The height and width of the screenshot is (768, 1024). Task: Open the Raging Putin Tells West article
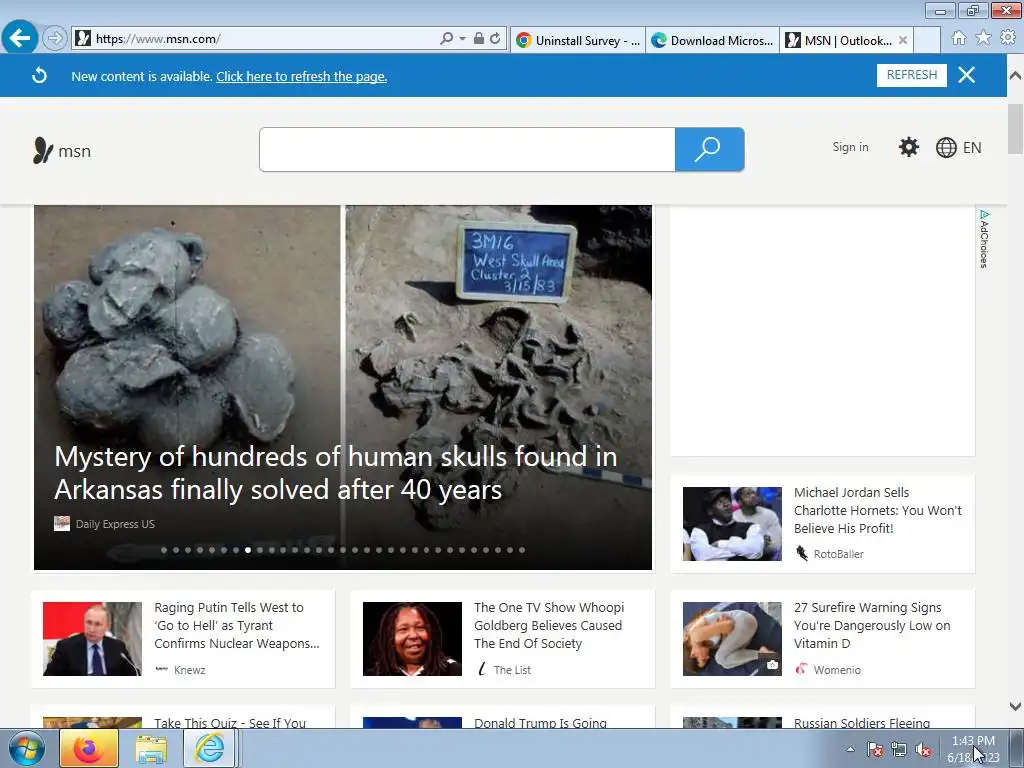pos(237,625)
